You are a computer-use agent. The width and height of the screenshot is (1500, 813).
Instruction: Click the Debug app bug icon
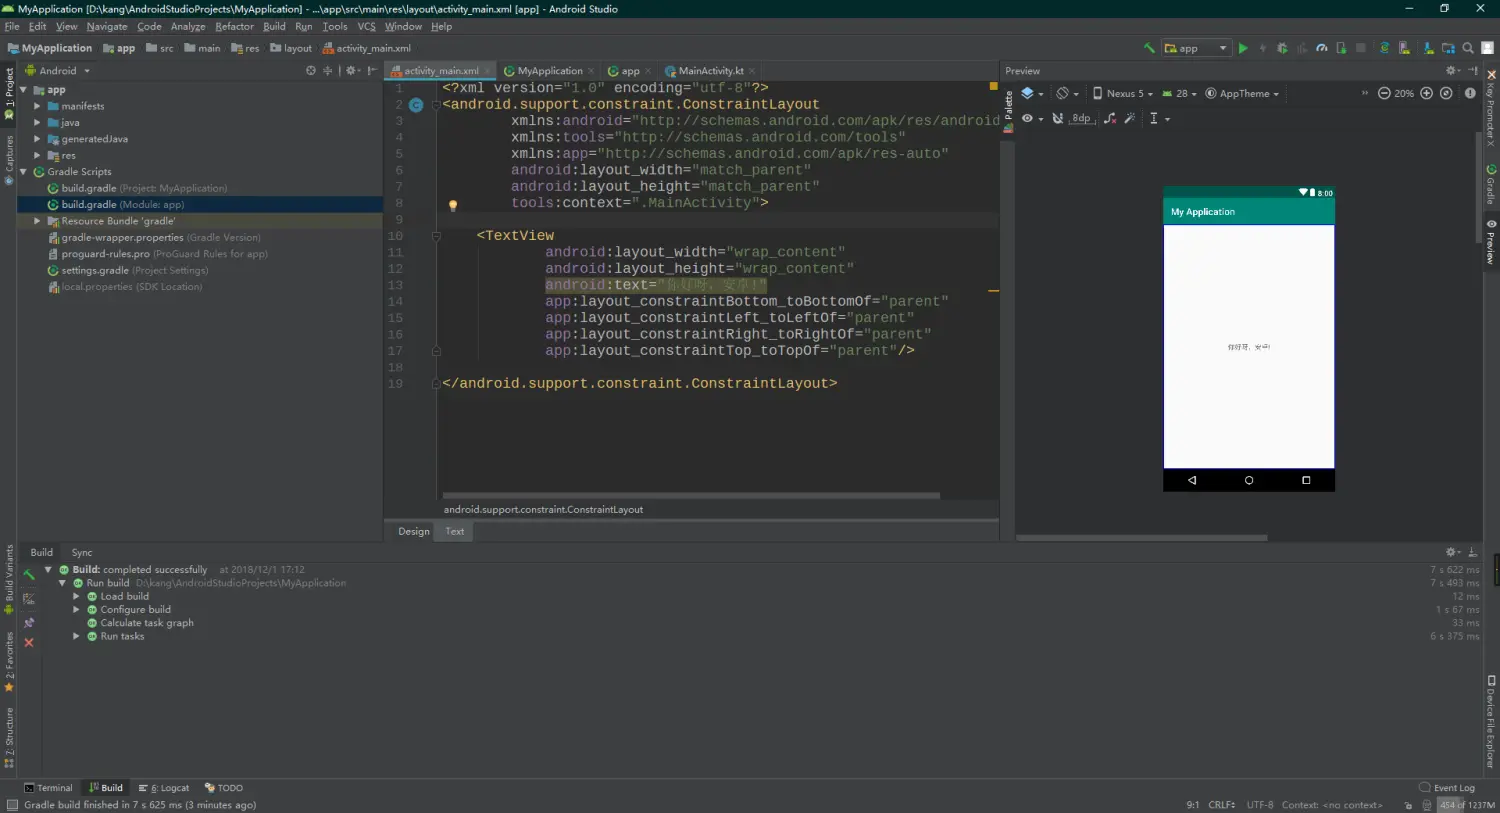point(1282,48)
